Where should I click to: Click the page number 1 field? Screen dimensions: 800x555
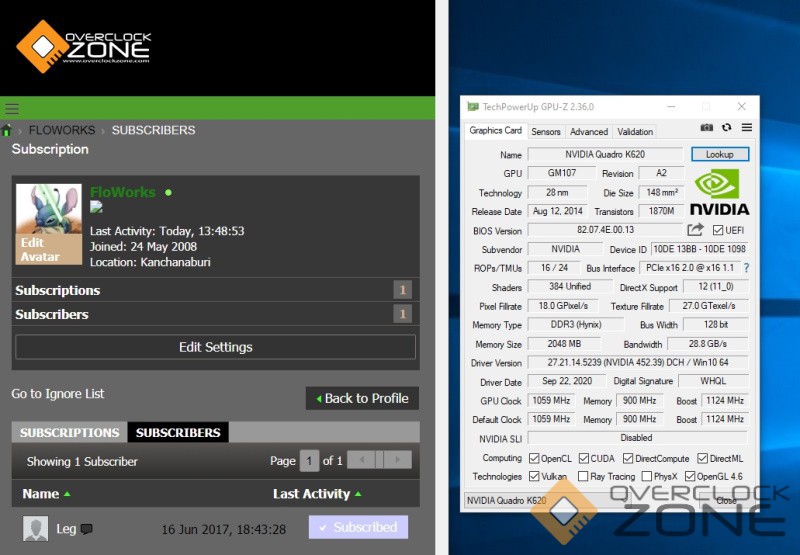pyautogui.click(x=309, y=461)
